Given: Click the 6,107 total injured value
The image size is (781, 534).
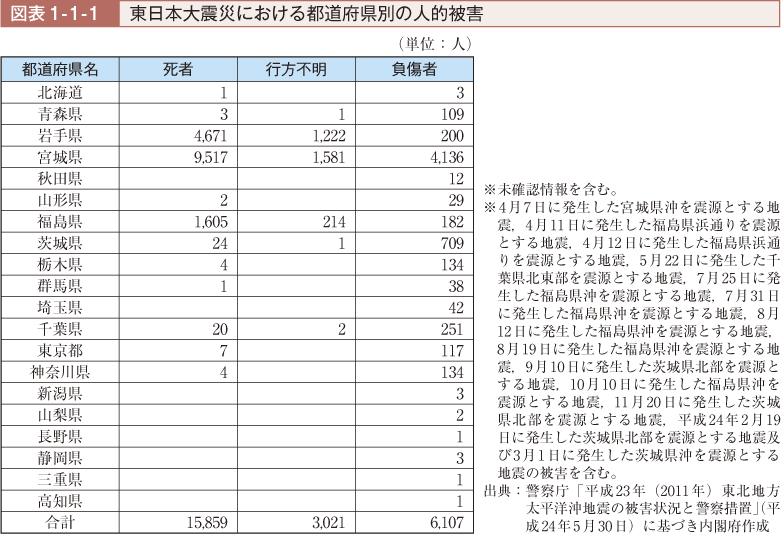Looking at the screenshot, I should click(x=447, y=523).
